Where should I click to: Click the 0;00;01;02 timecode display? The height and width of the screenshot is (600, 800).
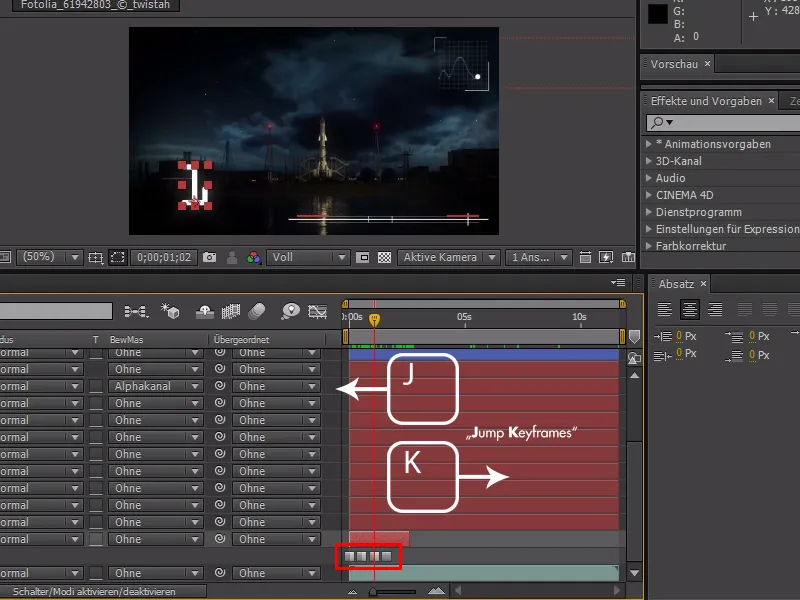pyautogui.click(x=164, y=257)
